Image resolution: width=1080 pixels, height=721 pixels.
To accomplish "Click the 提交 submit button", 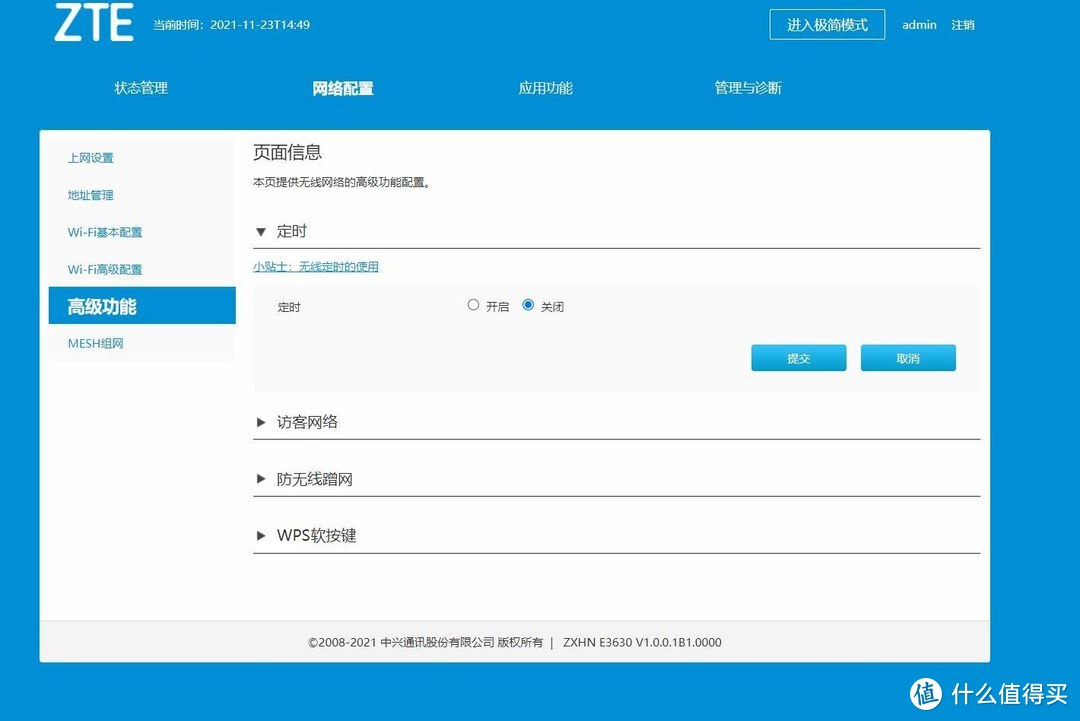I will click(798, 357).
